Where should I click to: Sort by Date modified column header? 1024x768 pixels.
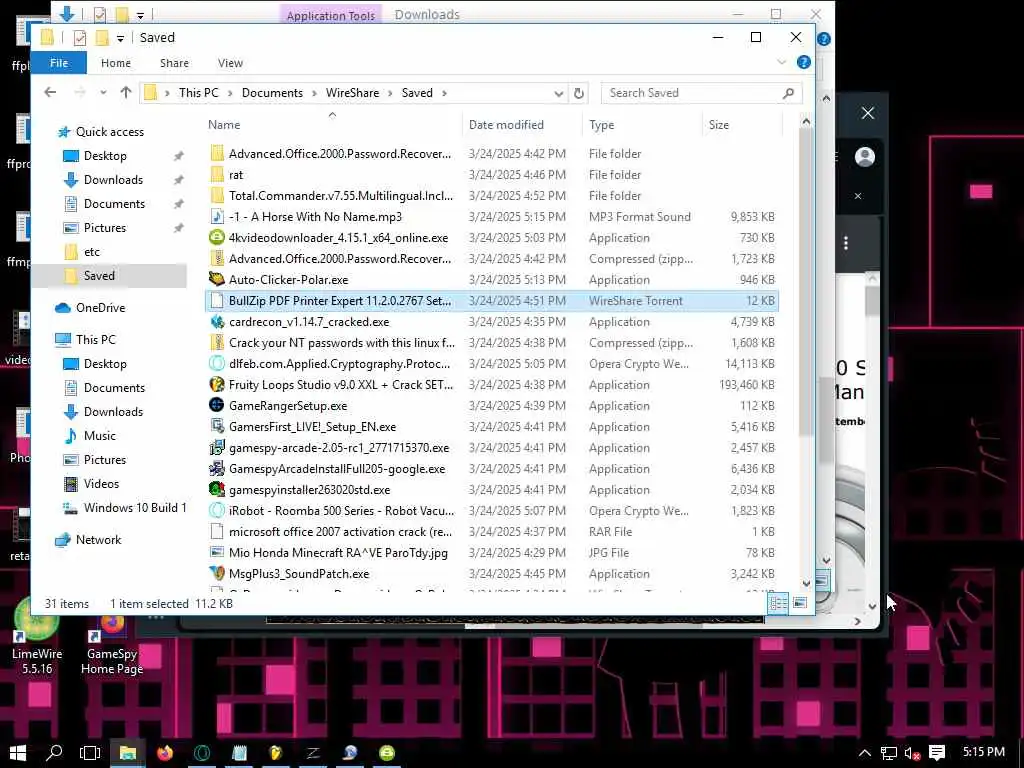tap(506, 125)
